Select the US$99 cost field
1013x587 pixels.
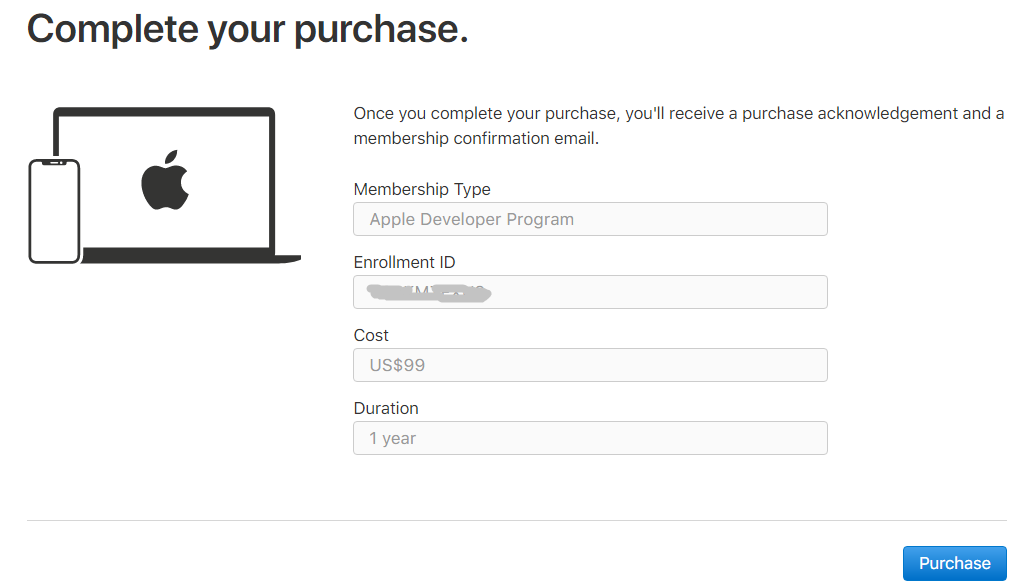590,365
